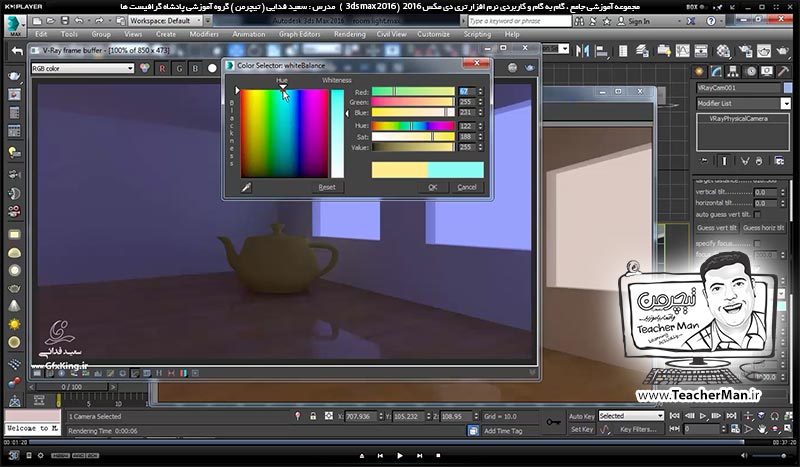Toggle the auto guess vert tilt checkbox
800x467 pixels.
pyautogui.click(x=757, y=214)
